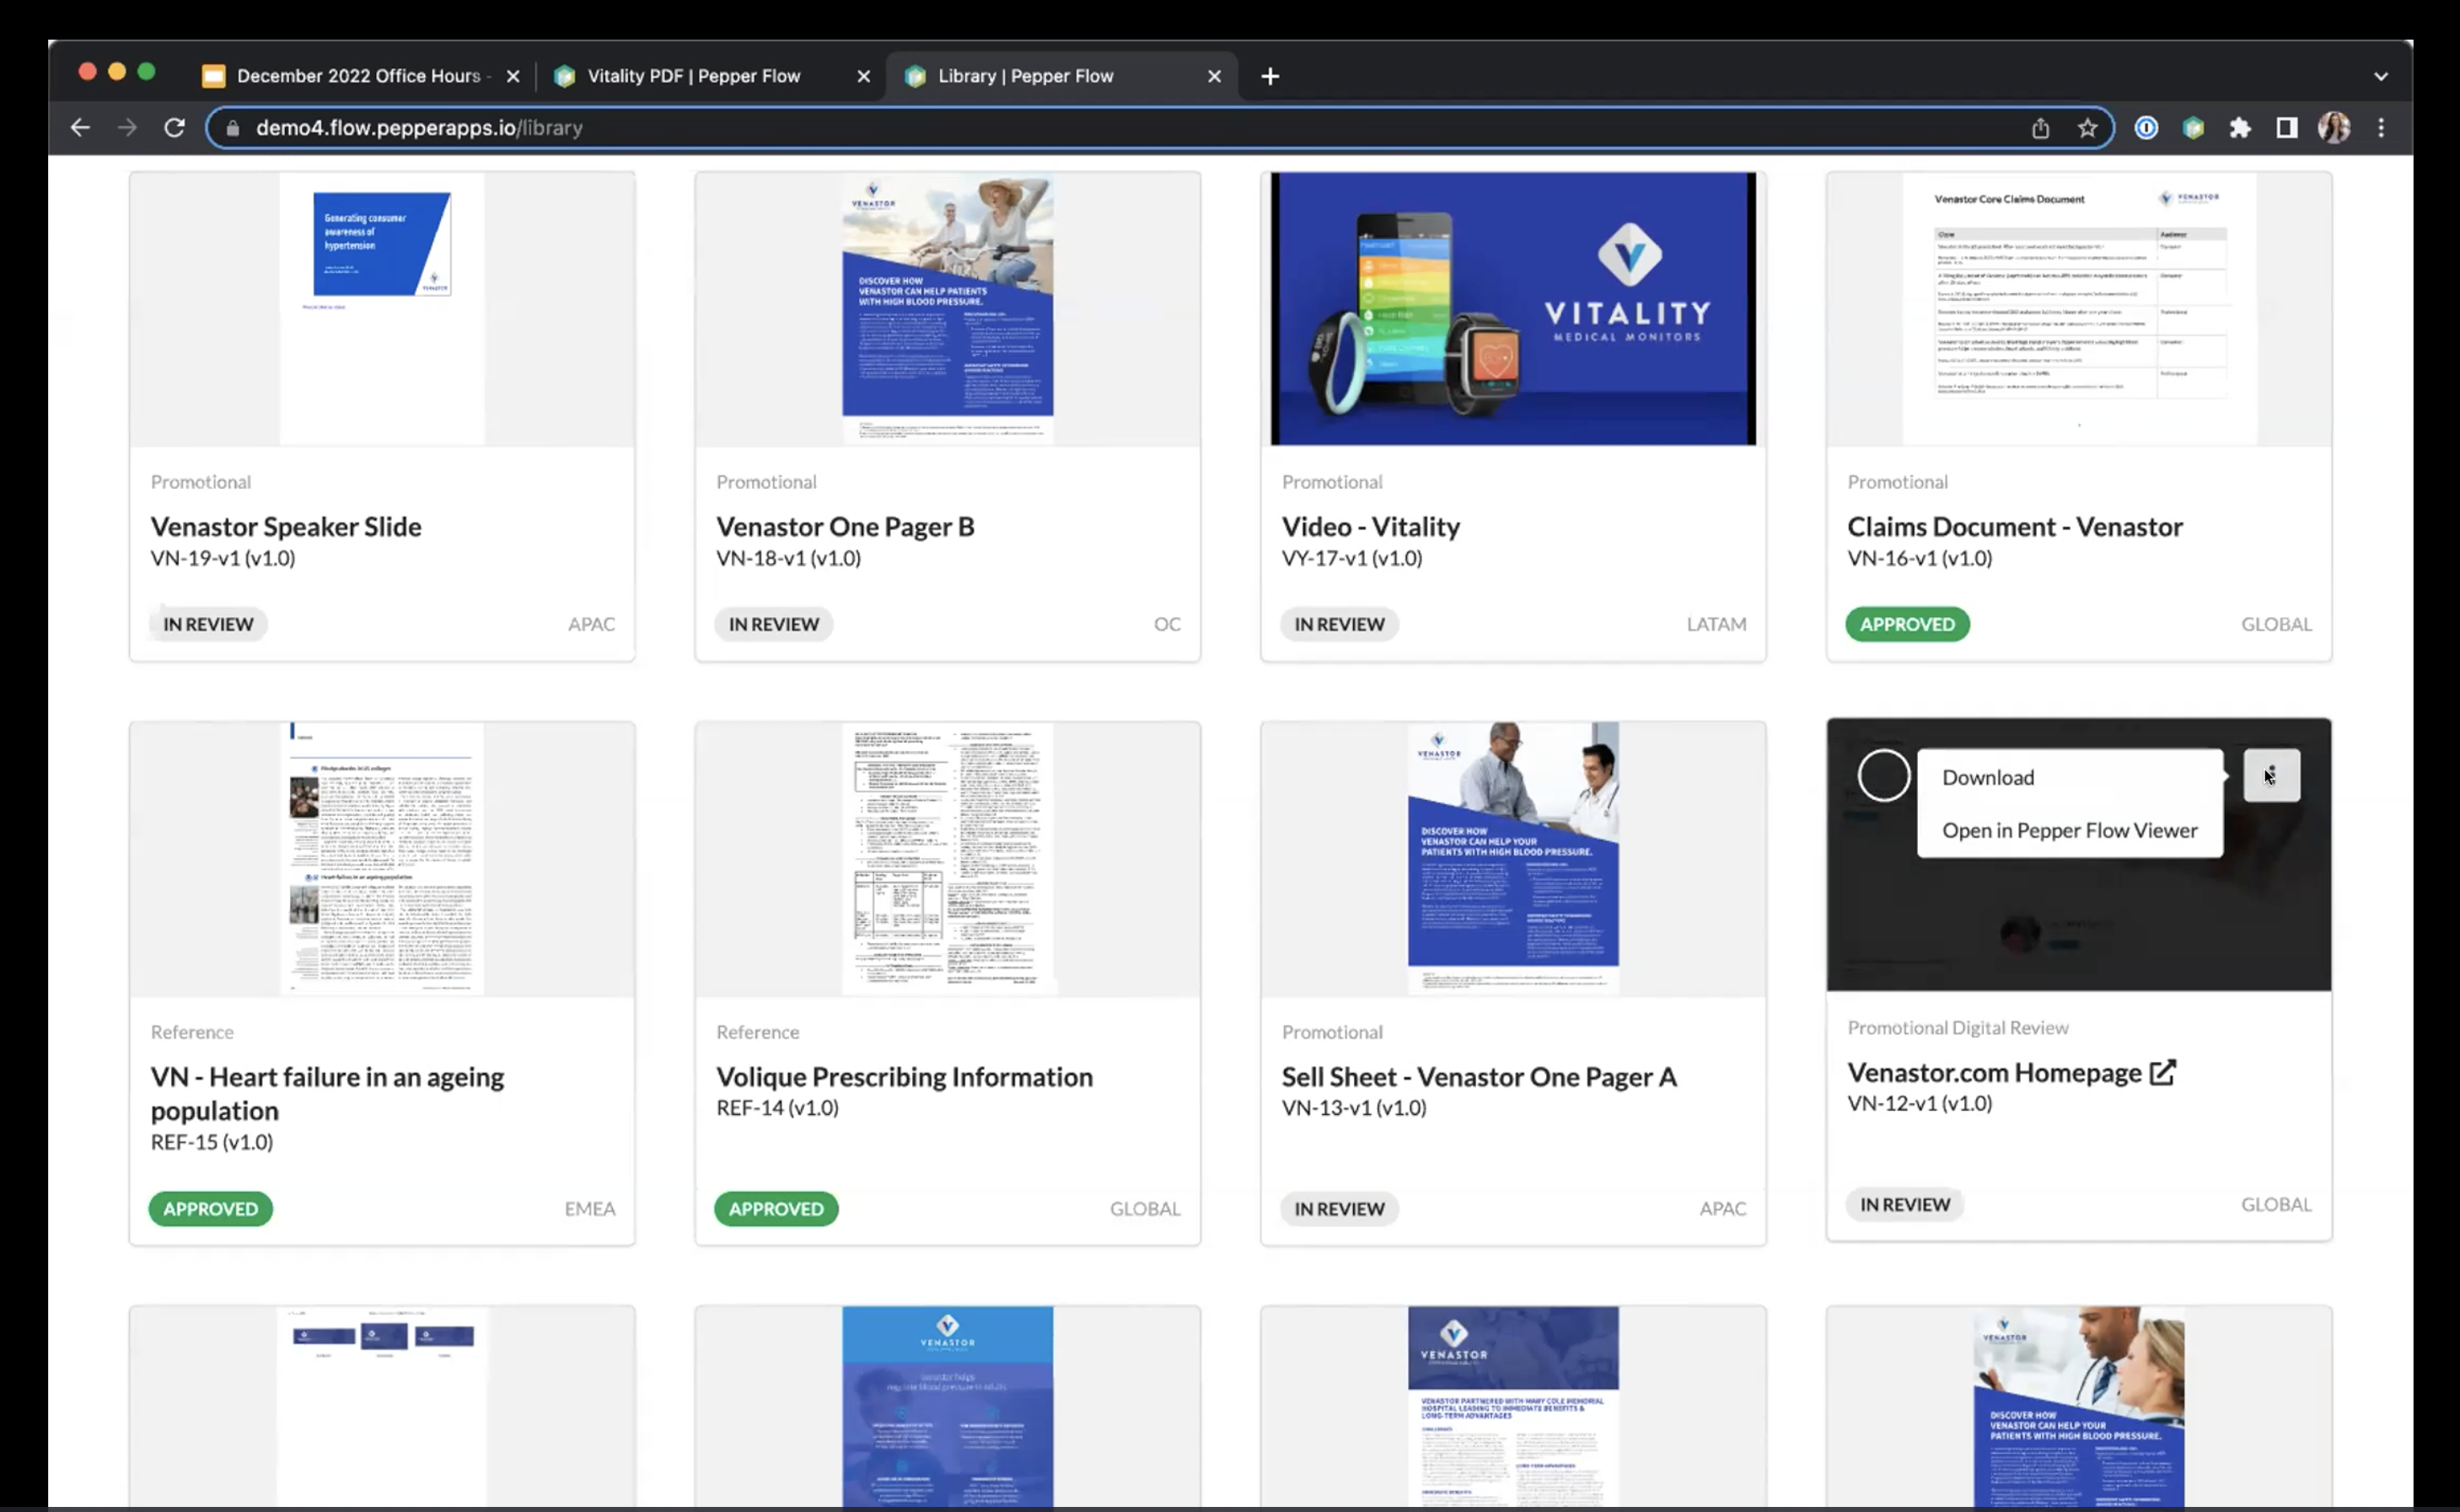Open the Pepper Flow extension icon
Image resolution: width=2460 pixels, height=1512 pixels.
2193,128
